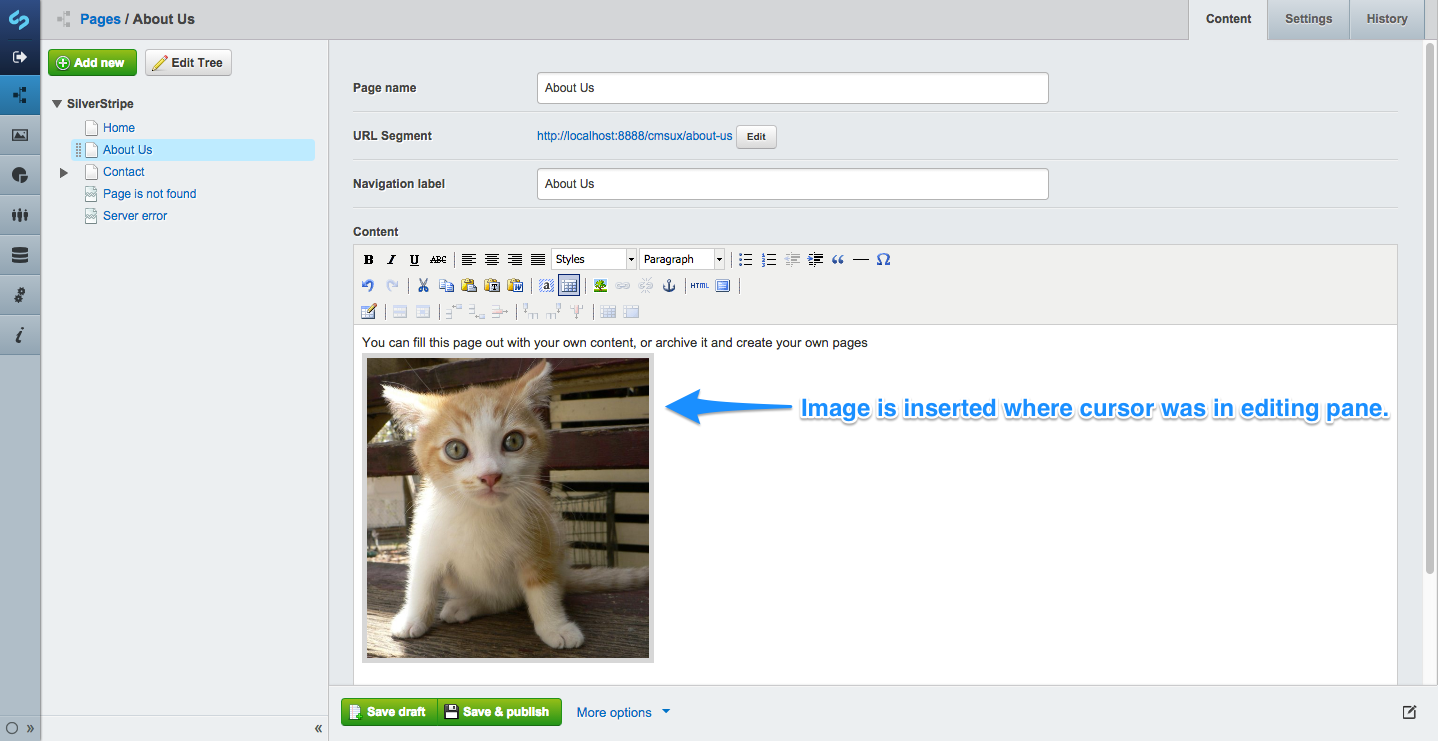Open the Files section in the sidebar
This screenshot has height=741, width=1438.
(20, 135)
